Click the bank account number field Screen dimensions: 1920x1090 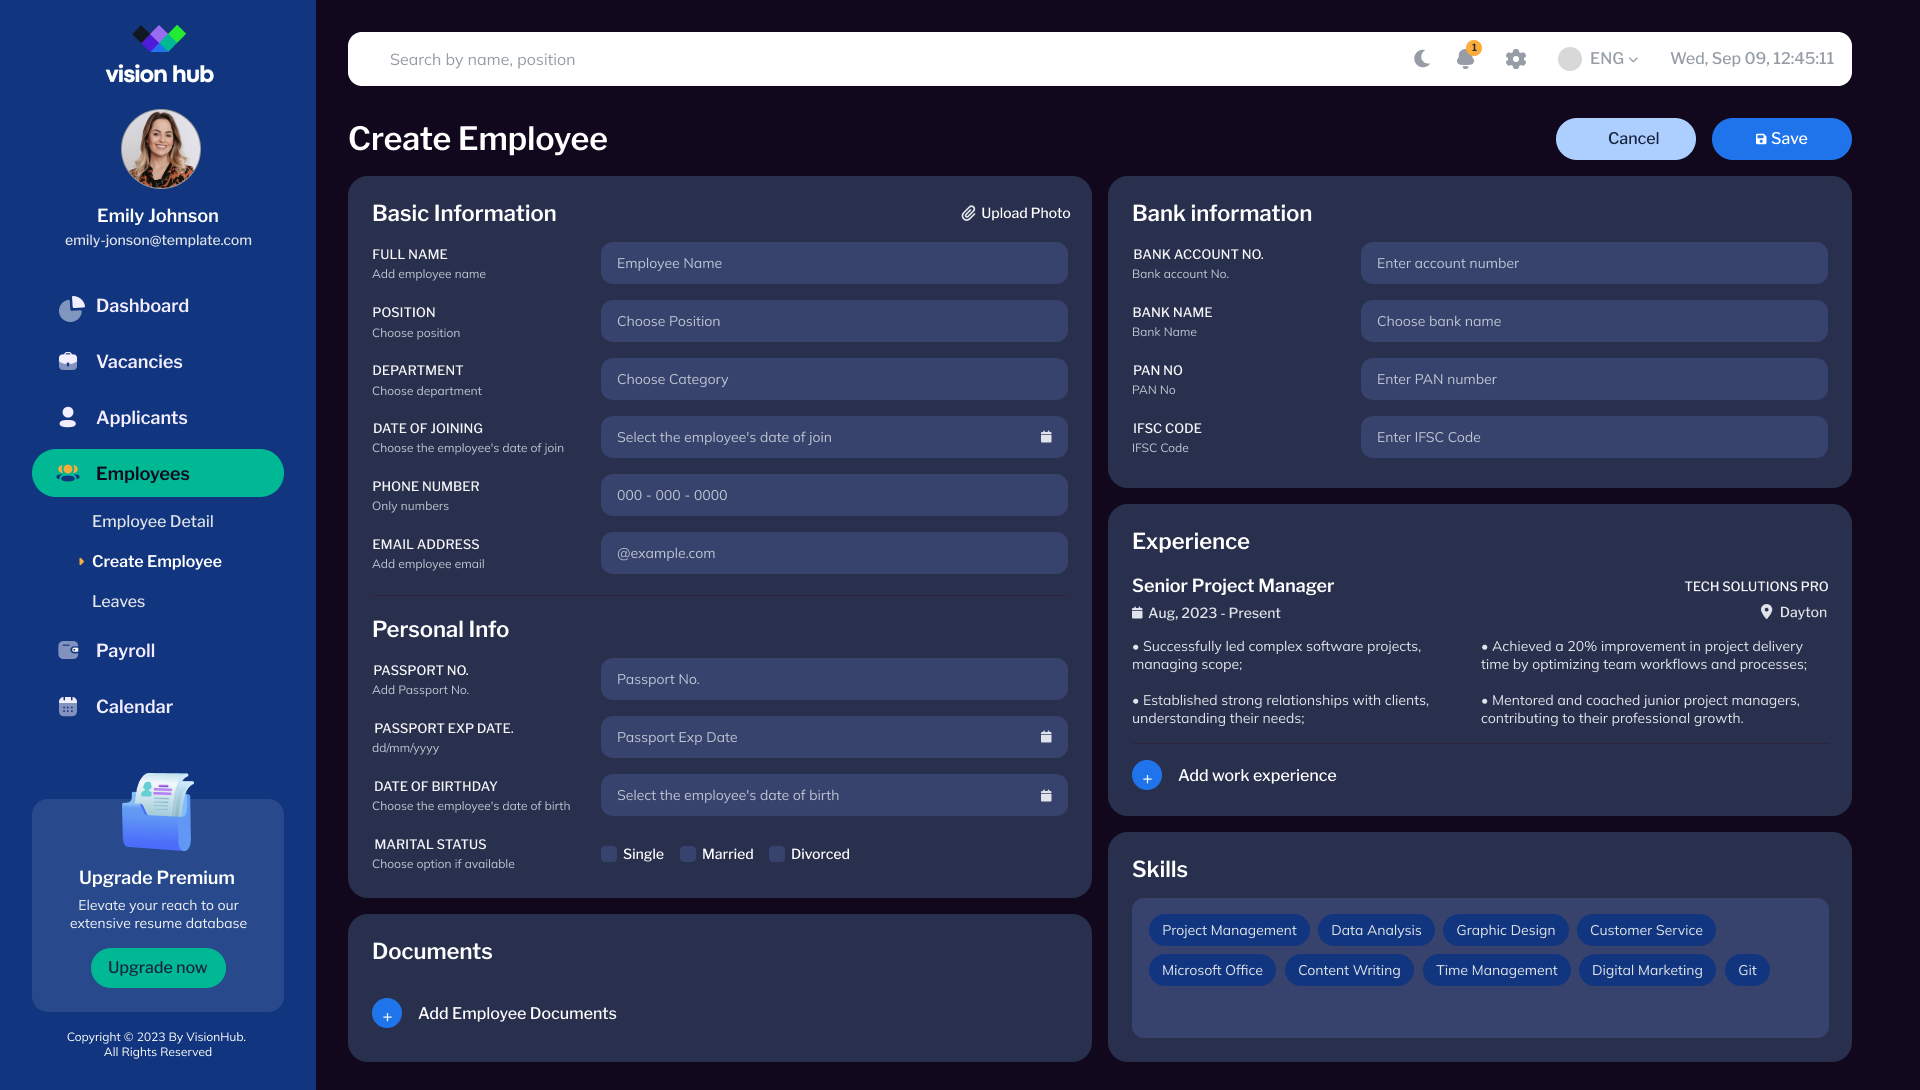[x=1594, y=263]
